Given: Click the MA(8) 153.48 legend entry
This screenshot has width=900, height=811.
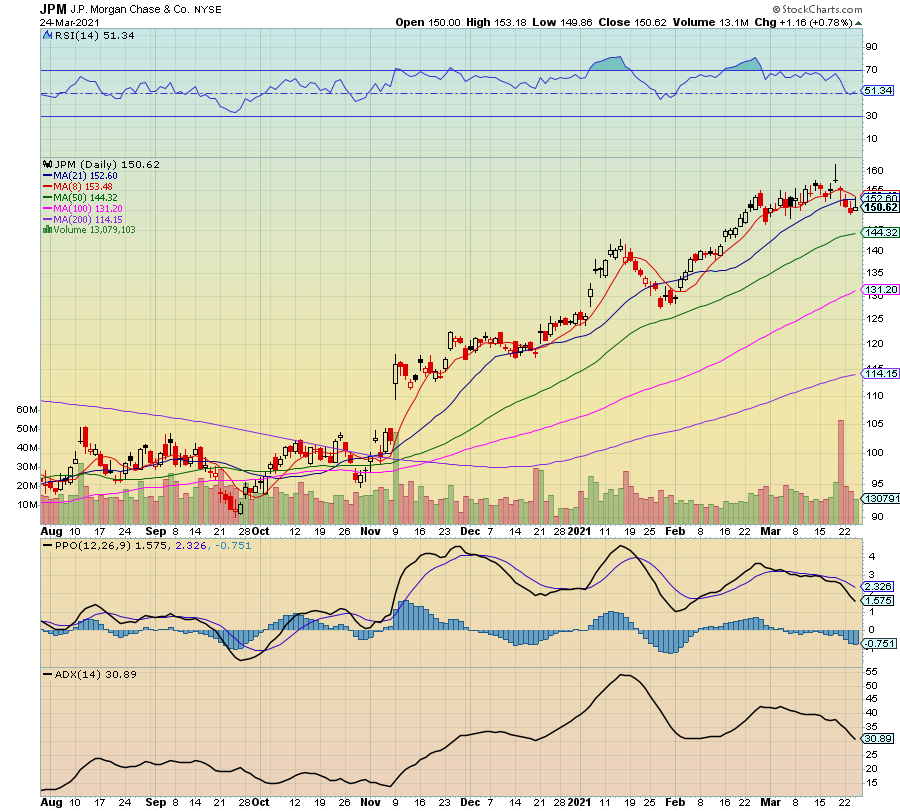Looking at the screenshot, I should tap(77, 187).
